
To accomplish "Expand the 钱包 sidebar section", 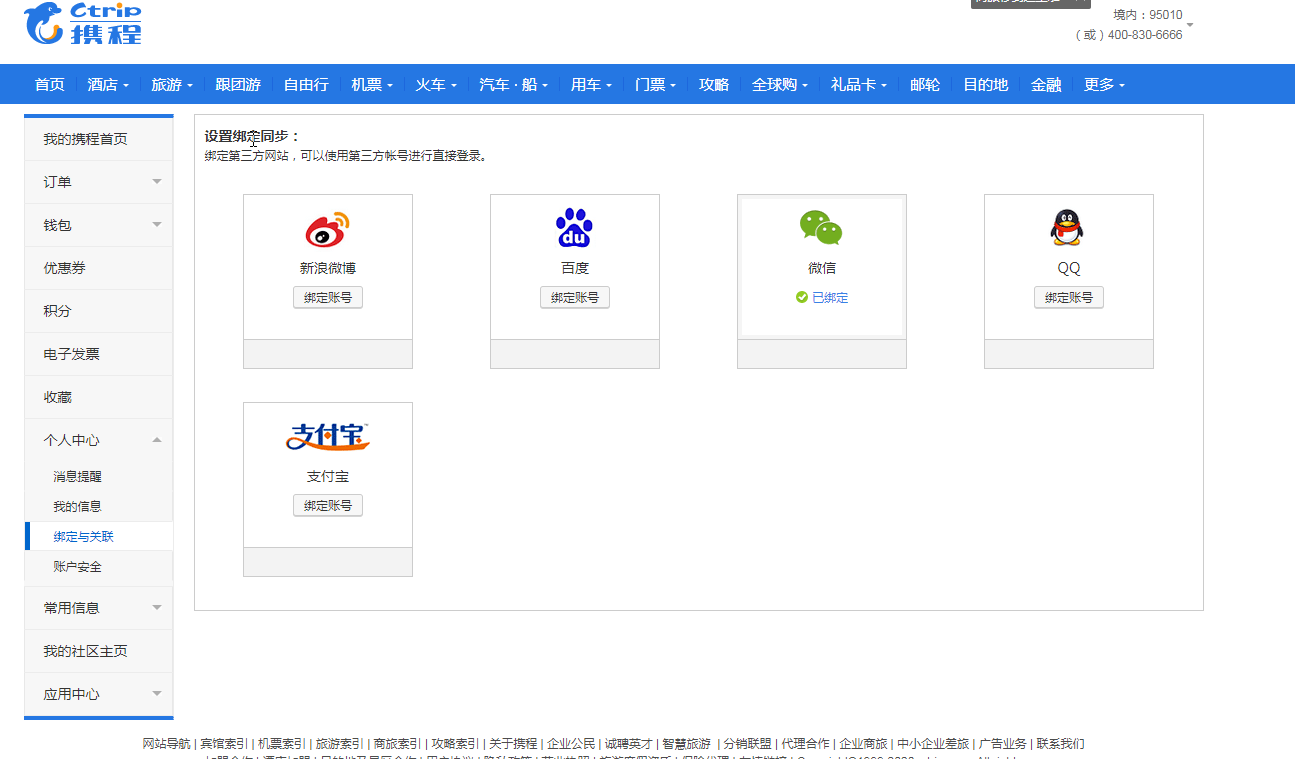I will point(99,225).
